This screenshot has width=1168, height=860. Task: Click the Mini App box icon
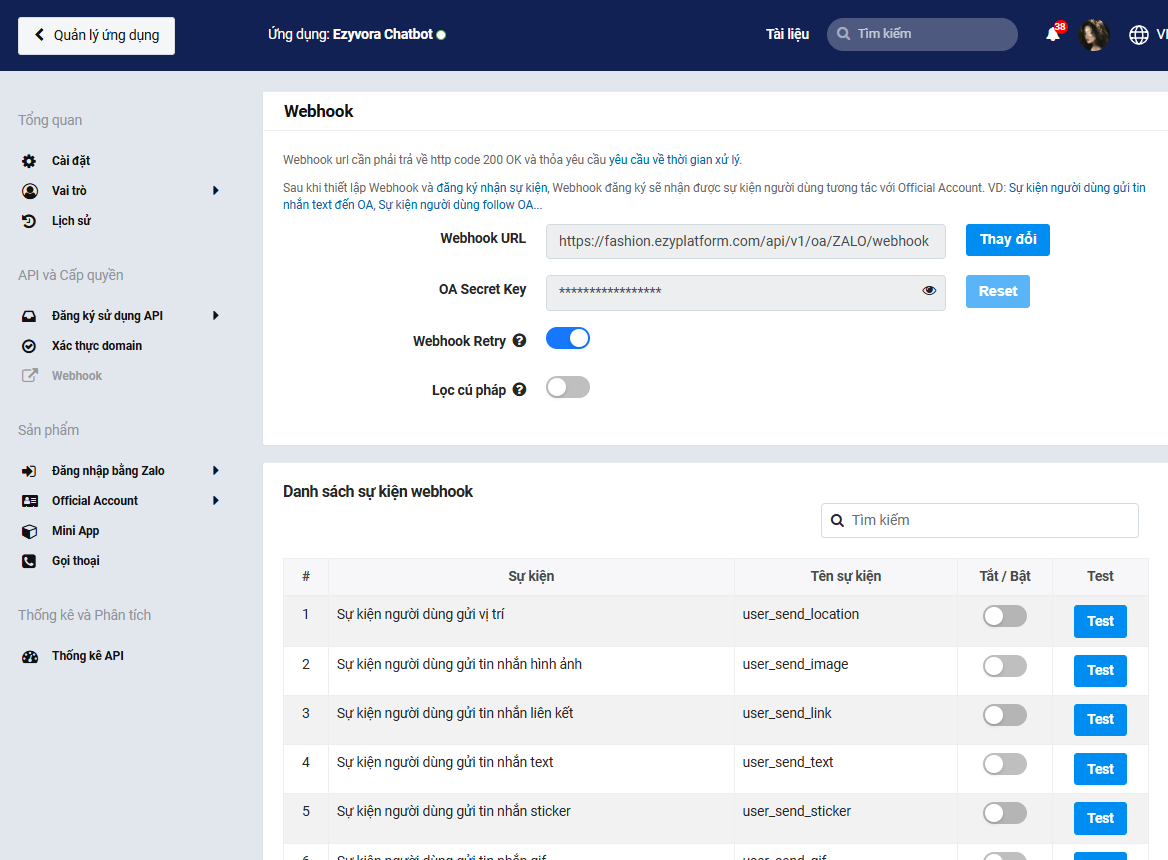click(29, 532)
